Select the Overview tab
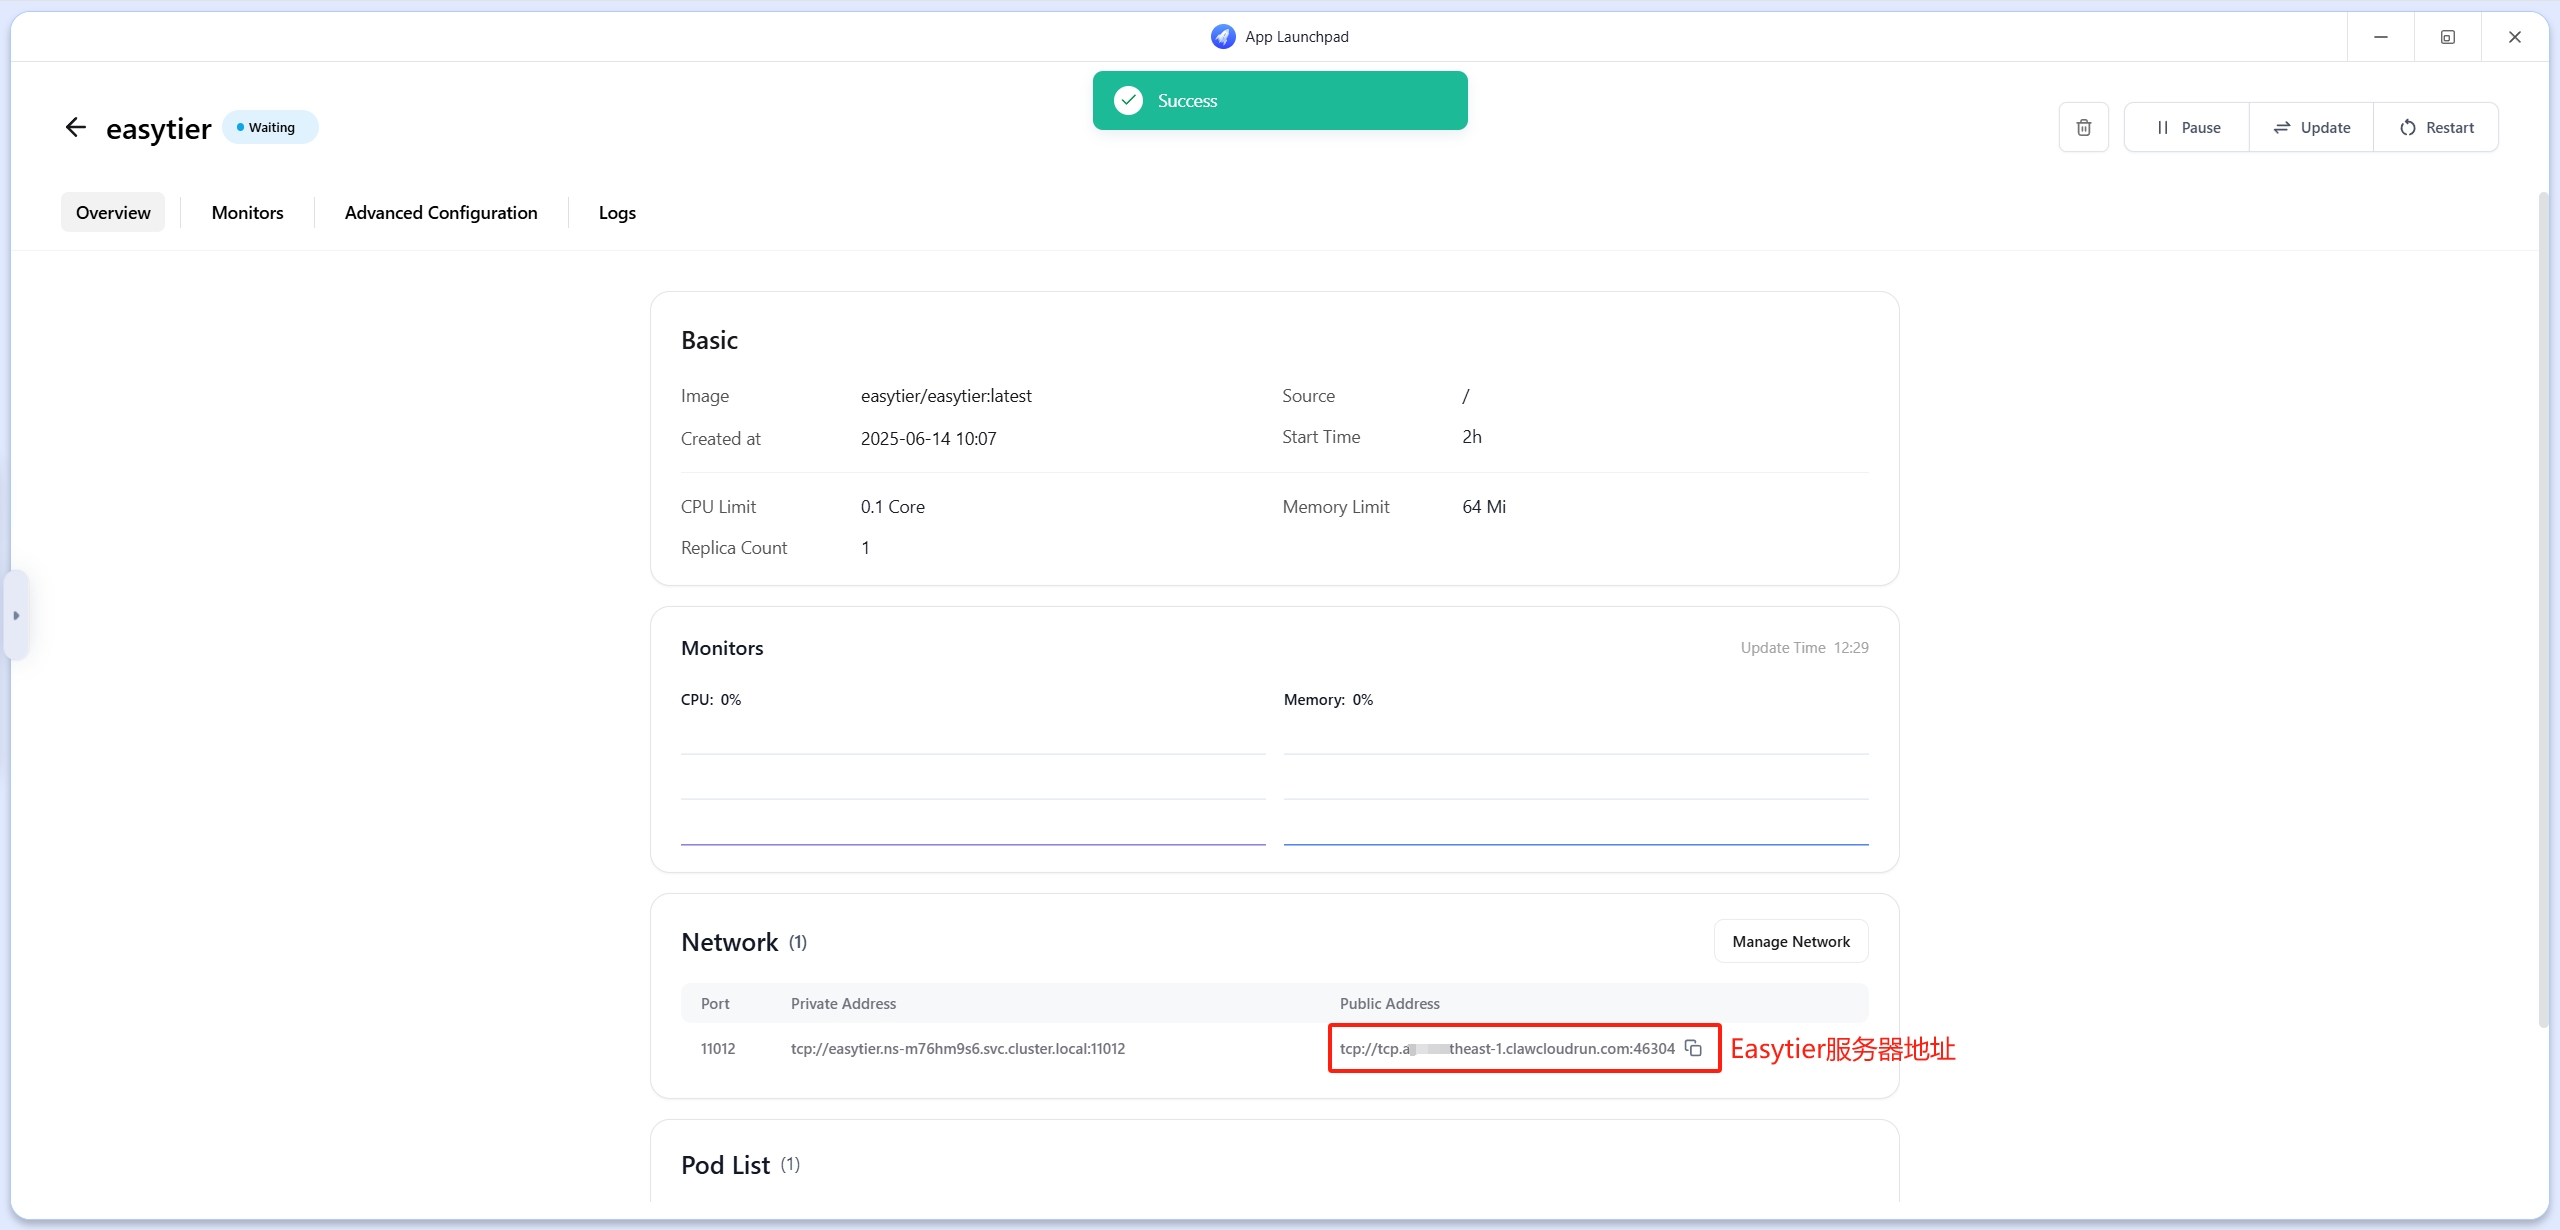The height and width of the screenshot is (1230, 2560). pos(113,212)
